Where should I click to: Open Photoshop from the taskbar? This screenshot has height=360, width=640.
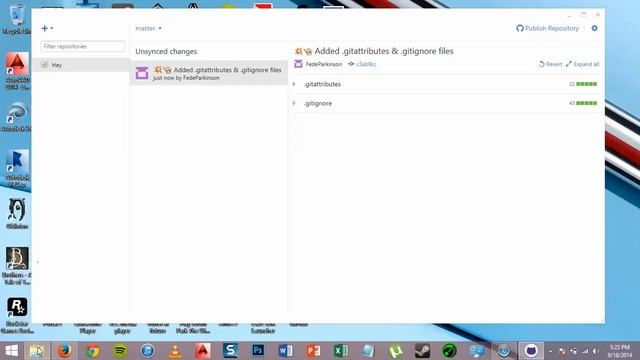tap(258, 351)
